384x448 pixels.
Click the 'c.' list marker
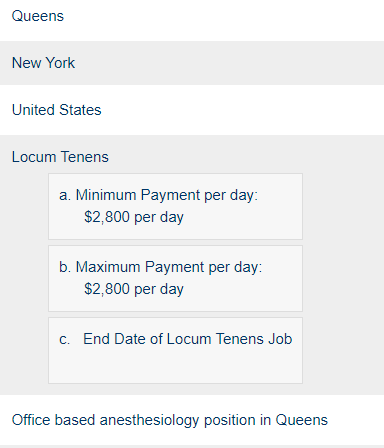point(64,339)
